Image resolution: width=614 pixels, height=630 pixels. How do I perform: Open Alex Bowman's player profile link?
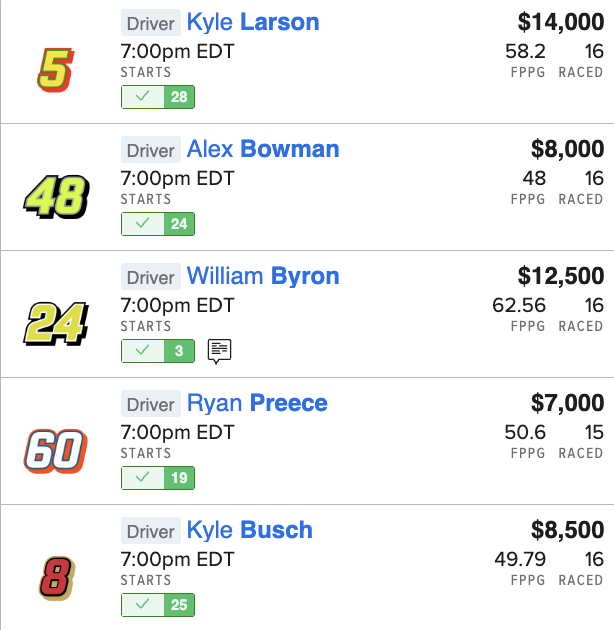(263, 149)
